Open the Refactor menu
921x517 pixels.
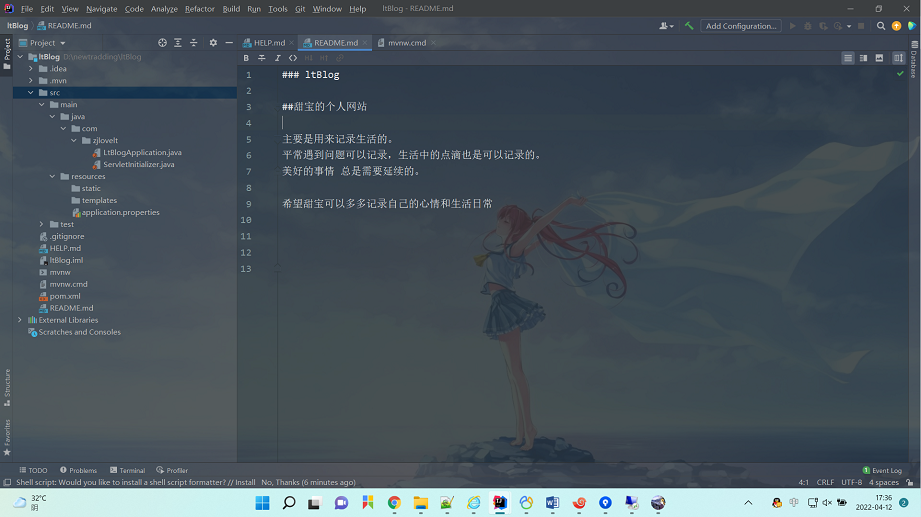200,9
